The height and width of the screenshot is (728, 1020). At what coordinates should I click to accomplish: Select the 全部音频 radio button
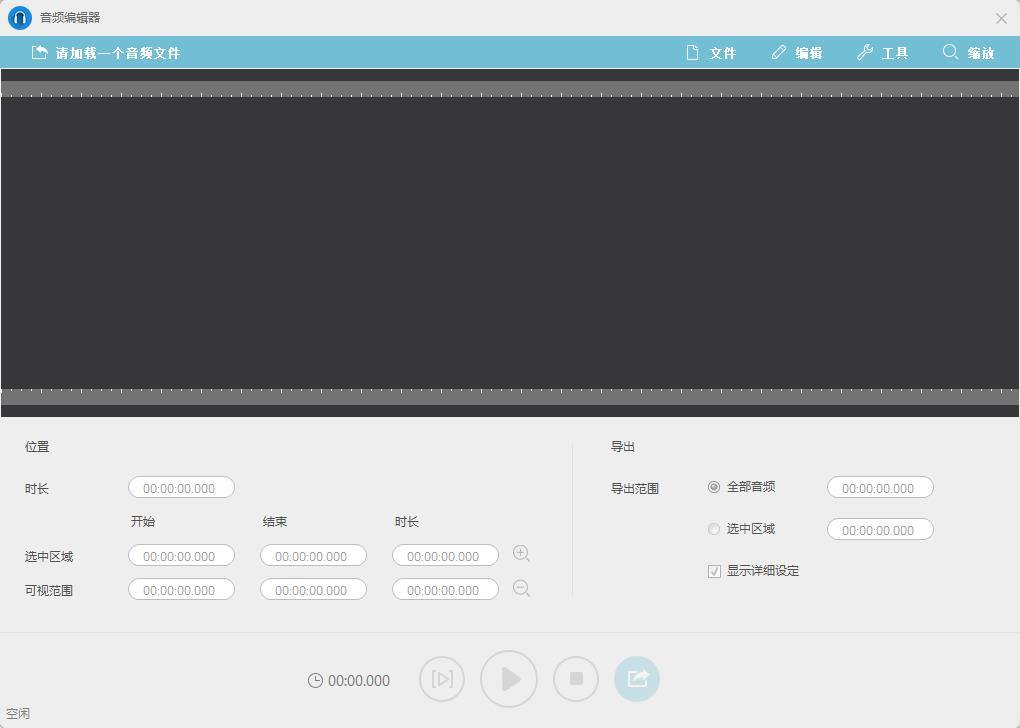[x=712, y=487]
